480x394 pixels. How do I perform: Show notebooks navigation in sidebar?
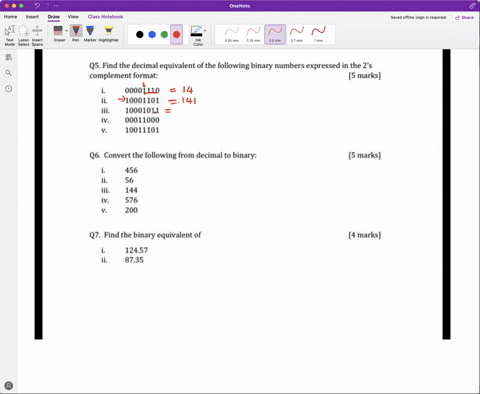[x=9, y=57]
